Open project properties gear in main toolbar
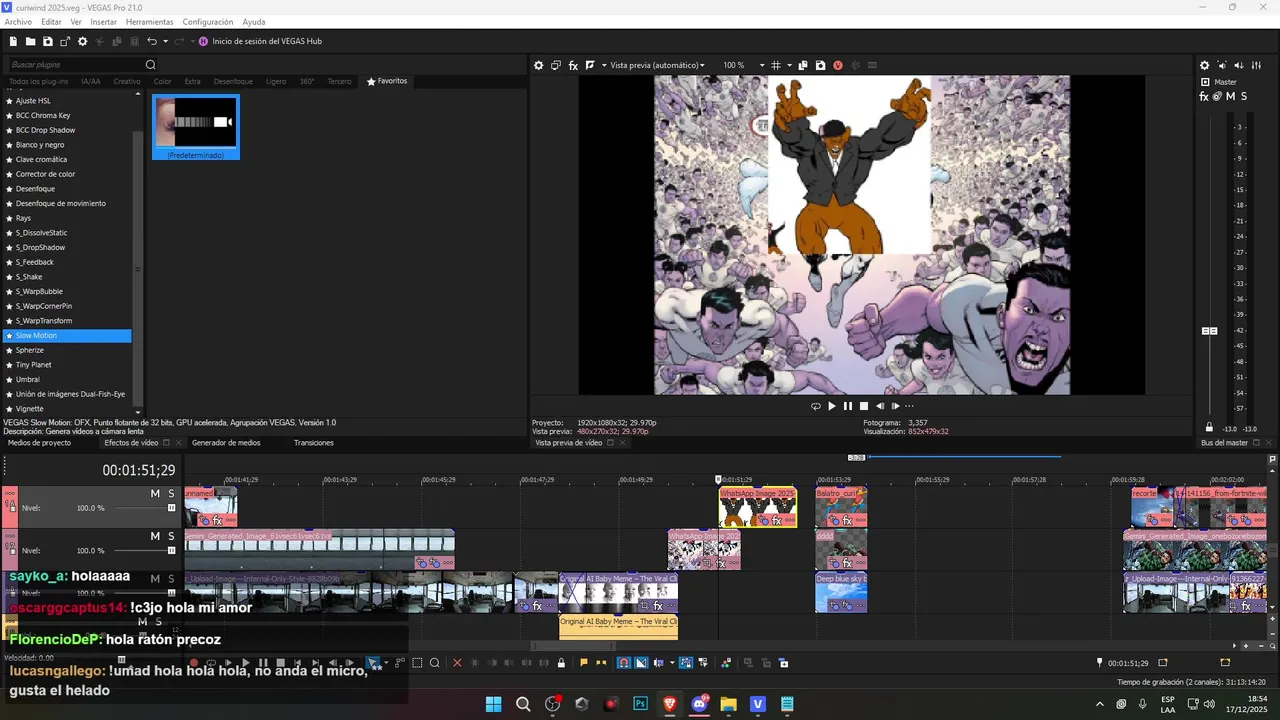1280x720 pixels. click(x=83, y=41)
